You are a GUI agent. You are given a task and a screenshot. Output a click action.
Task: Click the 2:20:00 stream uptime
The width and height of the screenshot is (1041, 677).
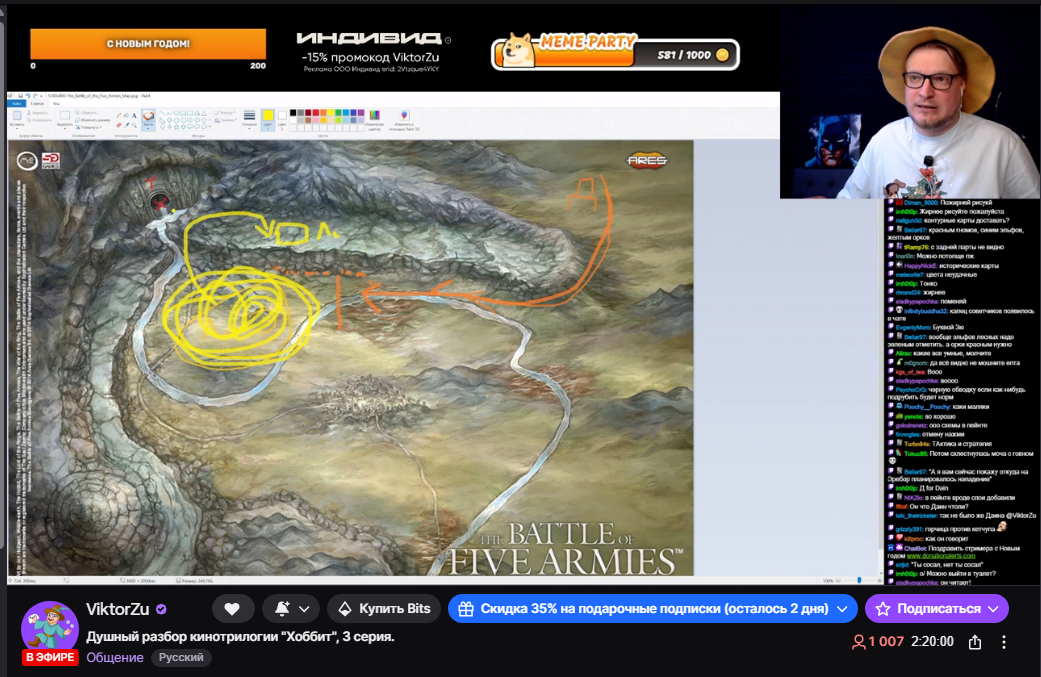932,642
